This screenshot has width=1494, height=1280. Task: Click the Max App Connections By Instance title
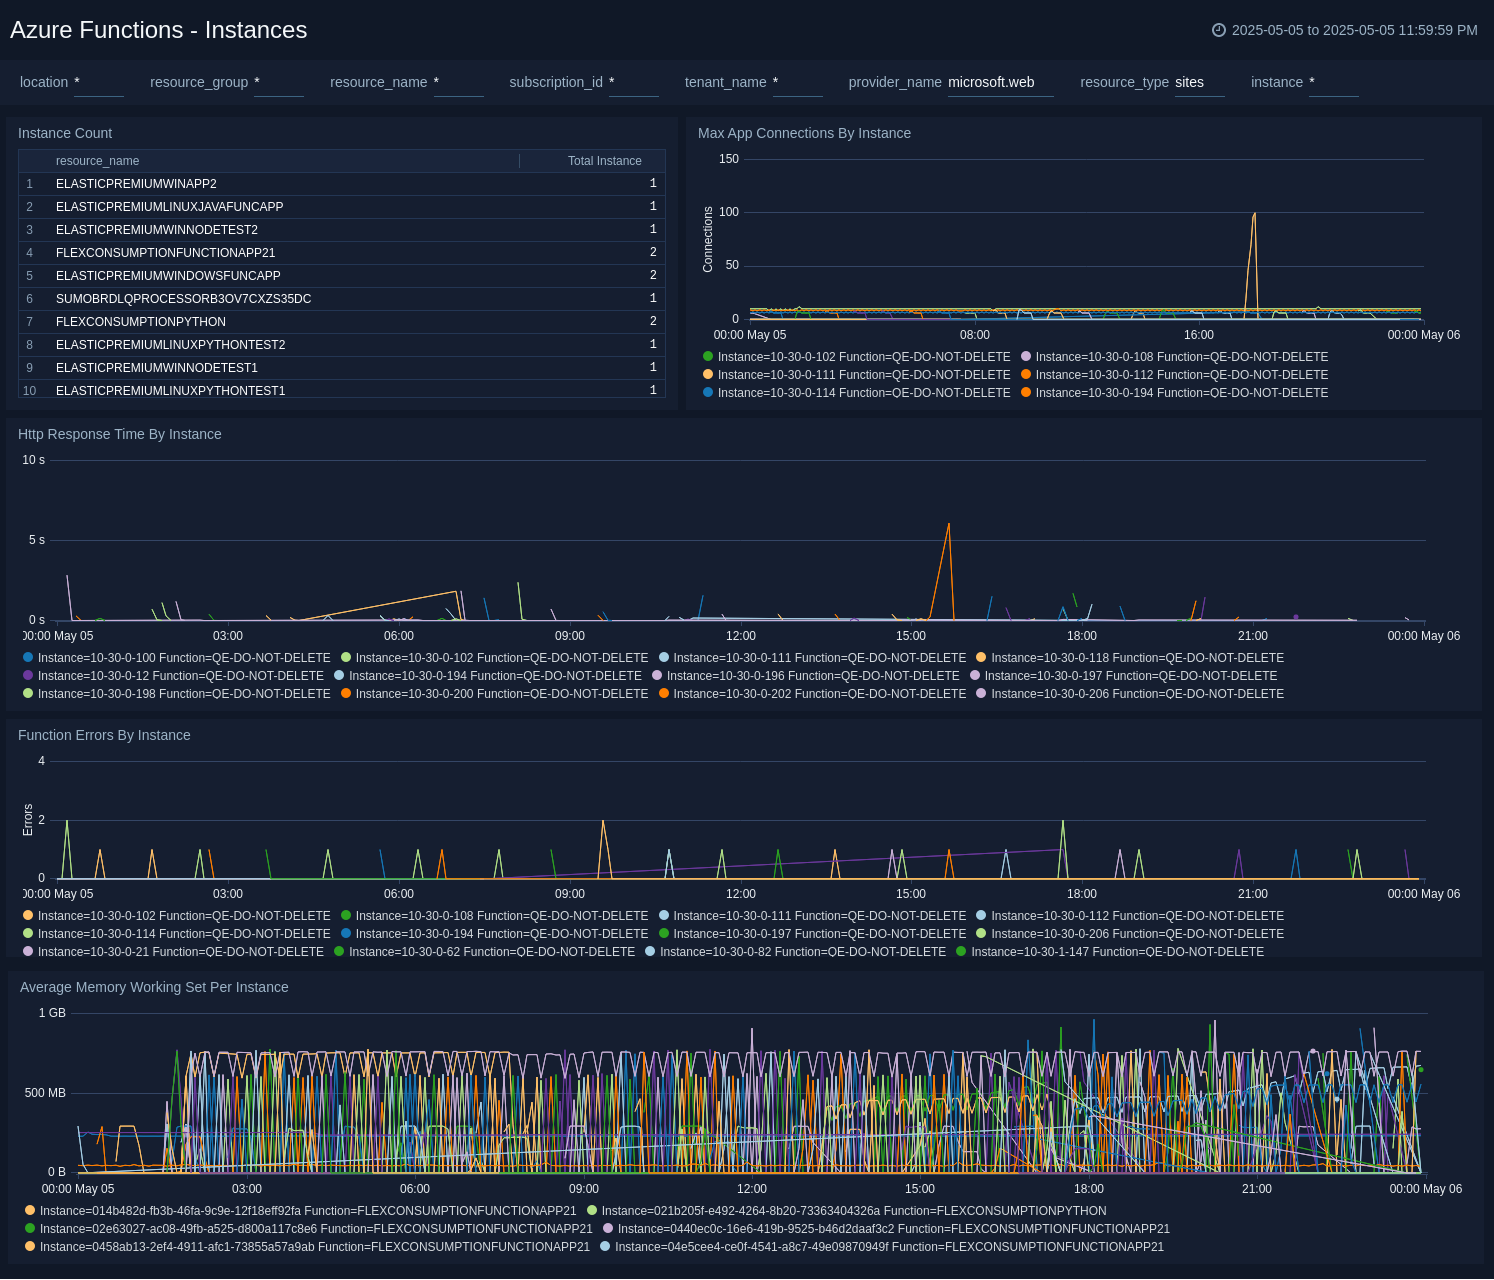tap(804, 133)
